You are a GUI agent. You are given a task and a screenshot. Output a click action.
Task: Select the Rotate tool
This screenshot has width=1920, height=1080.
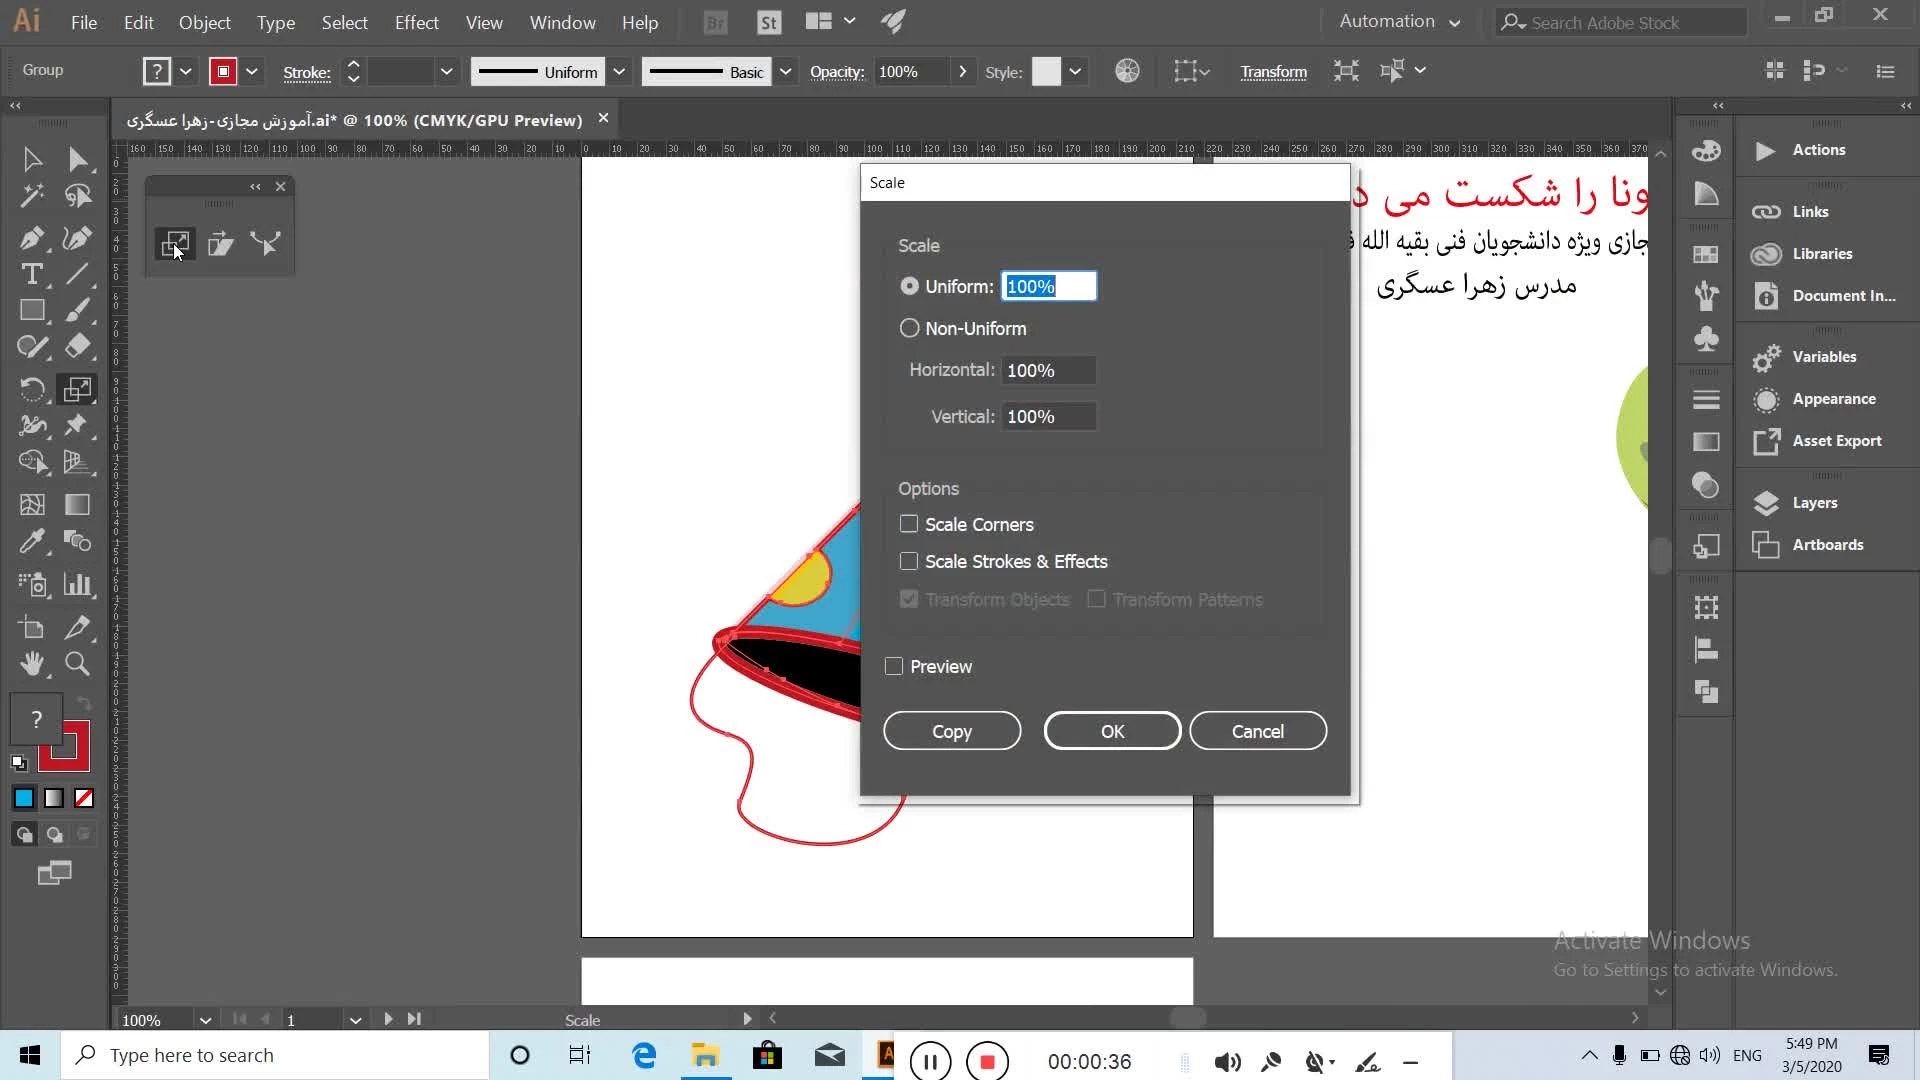[x=31, y=389]
